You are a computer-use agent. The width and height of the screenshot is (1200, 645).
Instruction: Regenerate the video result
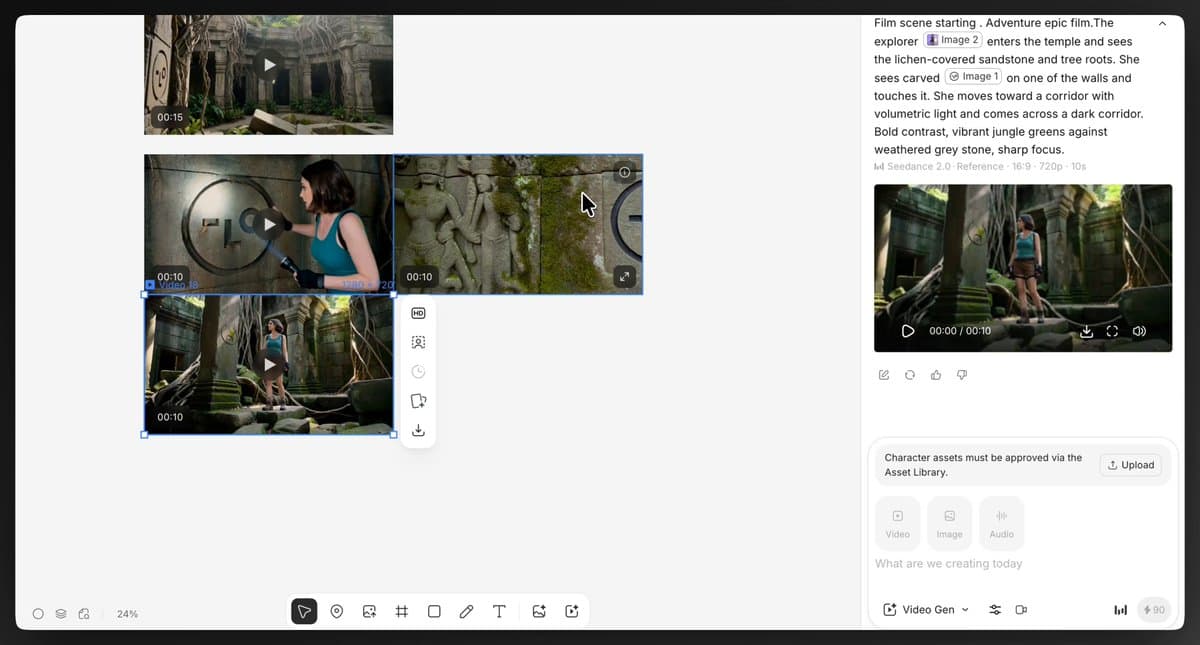click(910, 375)
